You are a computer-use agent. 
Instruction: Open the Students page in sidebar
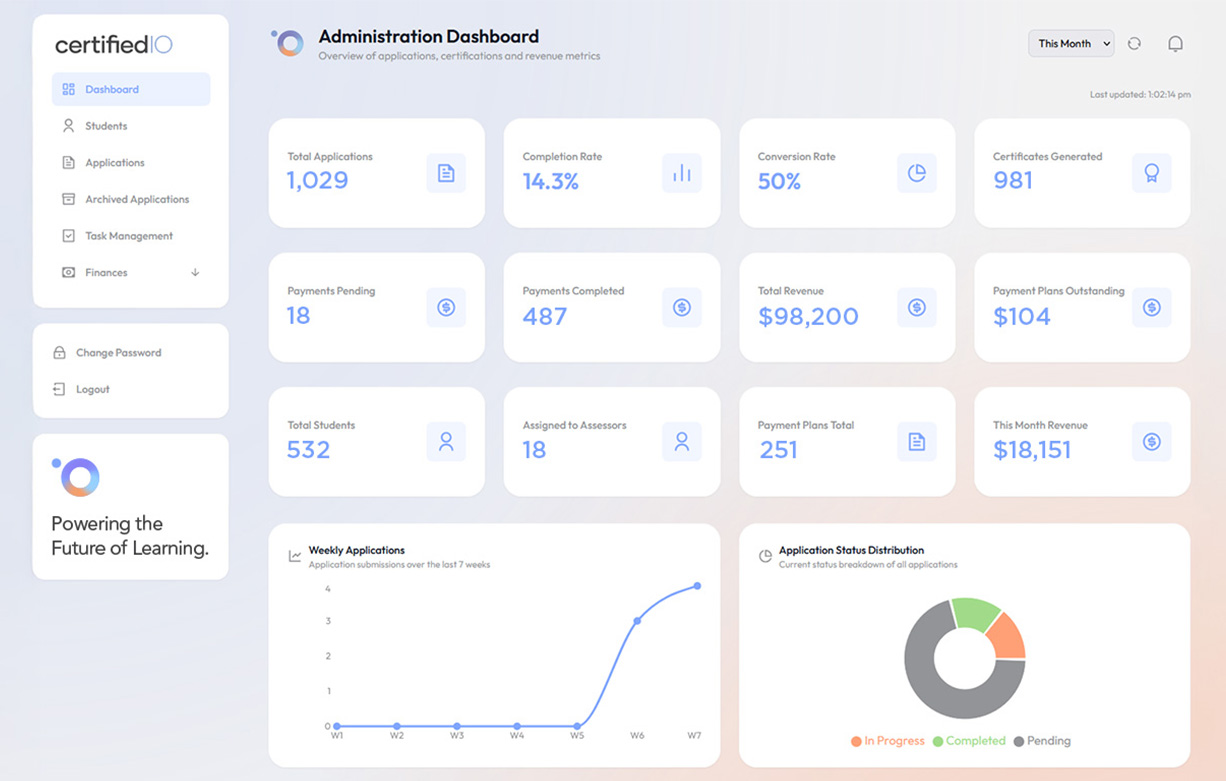point(106,126)
